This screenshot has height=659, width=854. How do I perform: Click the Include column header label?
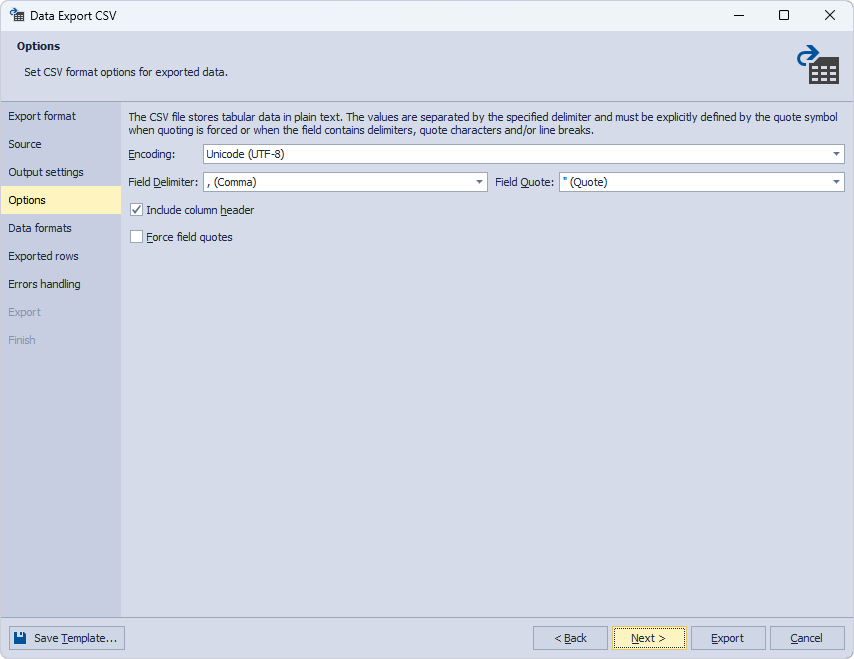[x=200, y=210]
